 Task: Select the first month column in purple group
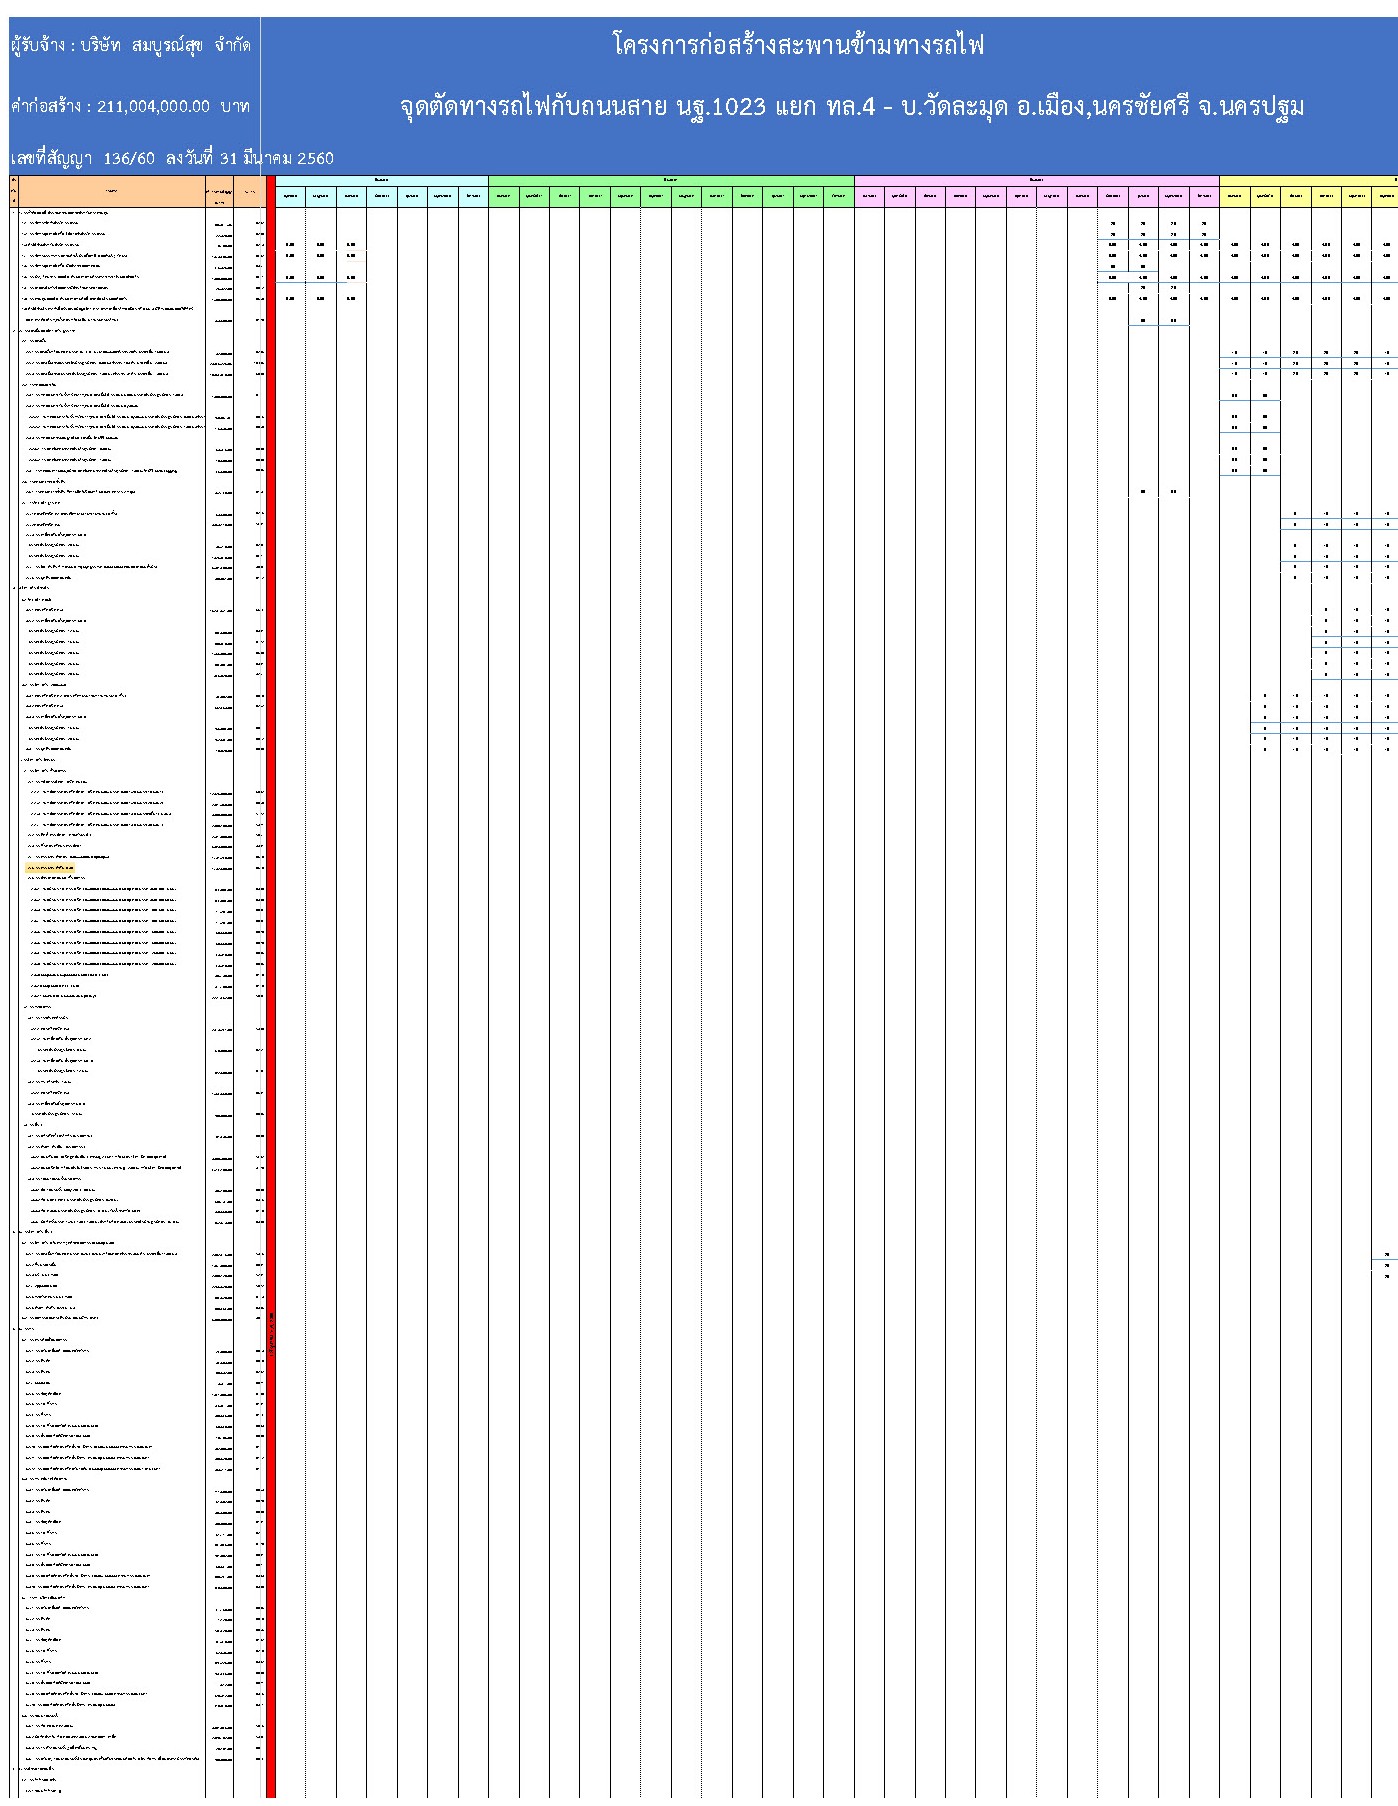(x=869, y=196)
